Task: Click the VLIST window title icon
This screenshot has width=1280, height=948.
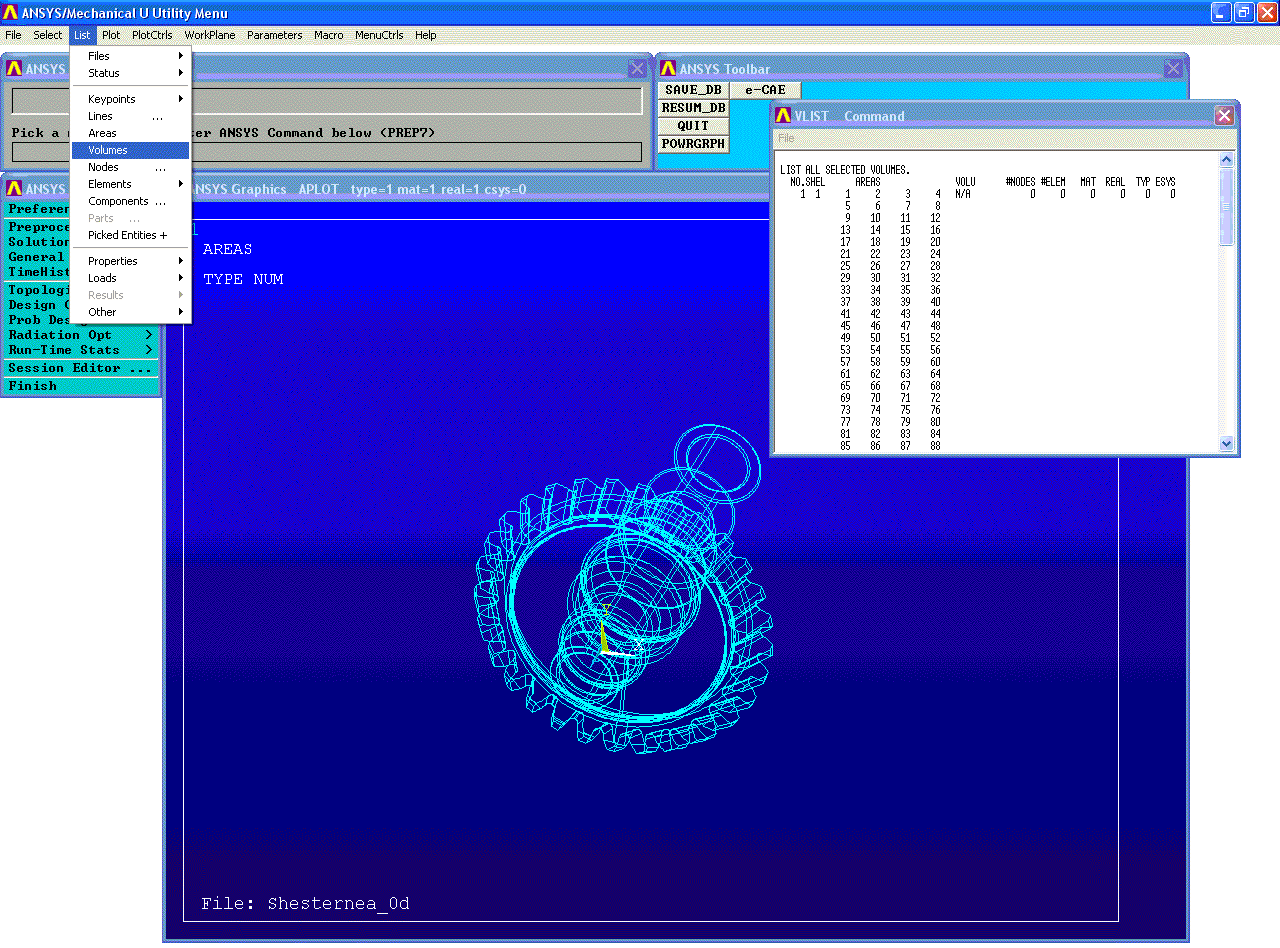Action: (x=784, y=116)
